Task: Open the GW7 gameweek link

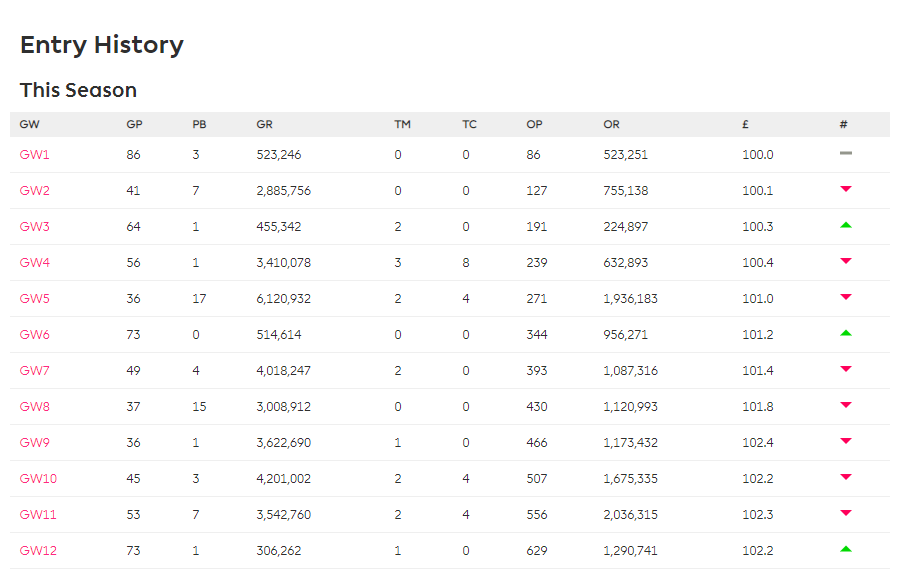Action: coord(35,371)
